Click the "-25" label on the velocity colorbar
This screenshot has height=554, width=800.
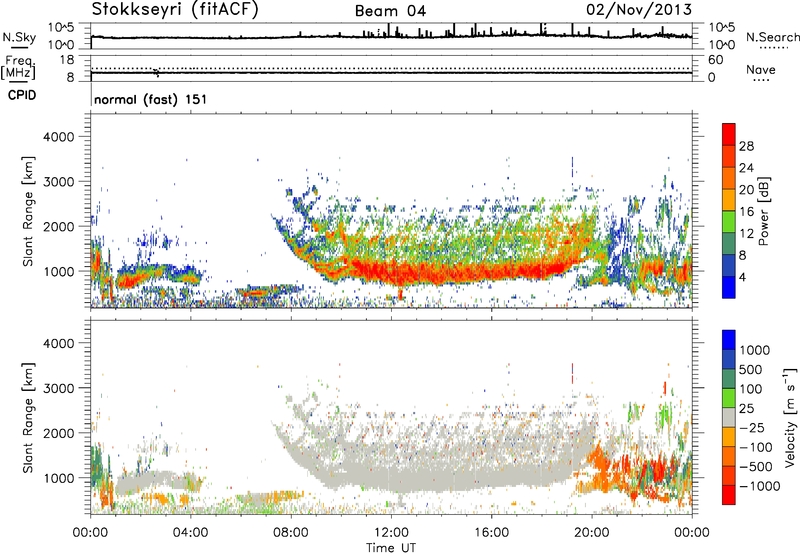coord(751,427)
